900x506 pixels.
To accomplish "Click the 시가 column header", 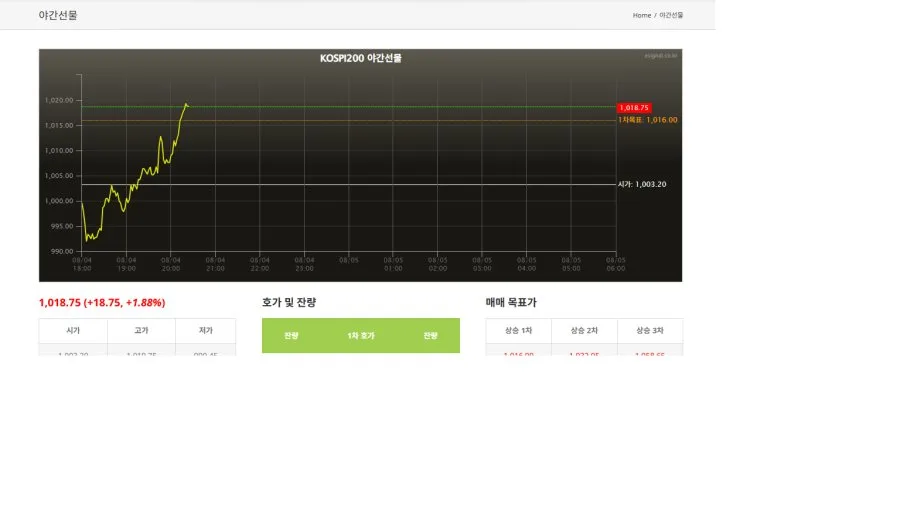I will tap(73, 330).
